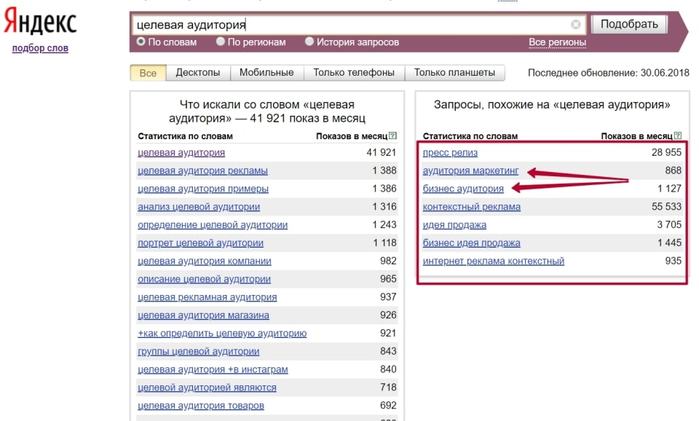Switch to the 'Десктопы' tab
The width and height of the screenshot is (699, 421).
click(198, 73)
